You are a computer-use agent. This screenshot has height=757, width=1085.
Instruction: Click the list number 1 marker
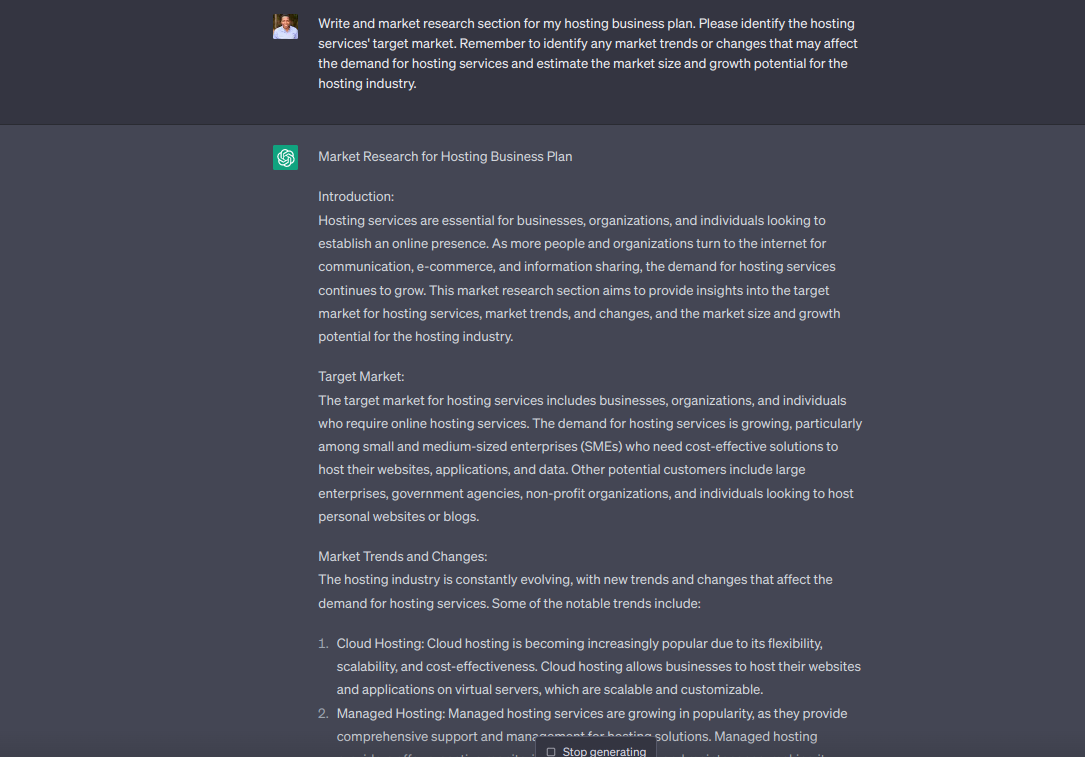coord(323,644)
